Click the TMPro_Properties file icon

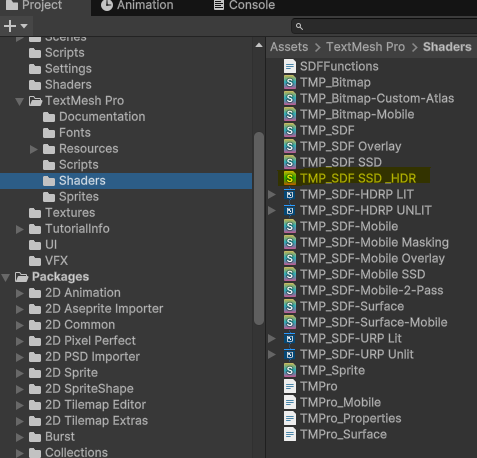pyautogui.click(x=290, y=418)
